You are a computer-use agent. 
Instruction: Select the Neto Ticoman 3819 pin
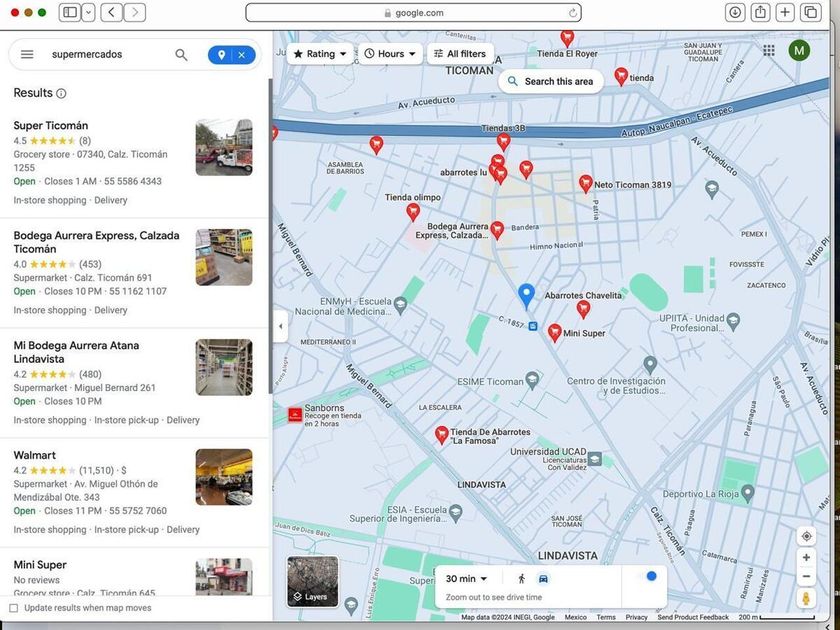coord(586,183)
